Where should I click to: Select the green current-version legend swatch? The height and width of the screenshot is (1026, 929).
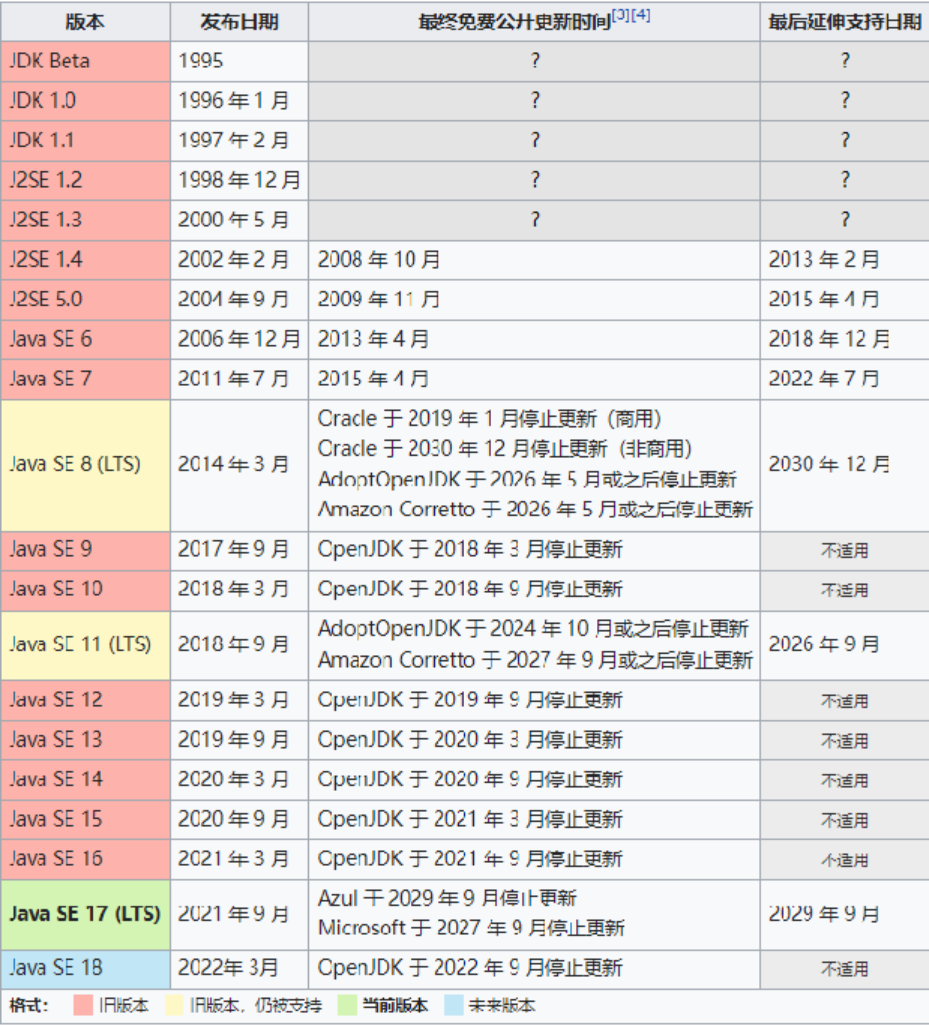[347, 1005]
